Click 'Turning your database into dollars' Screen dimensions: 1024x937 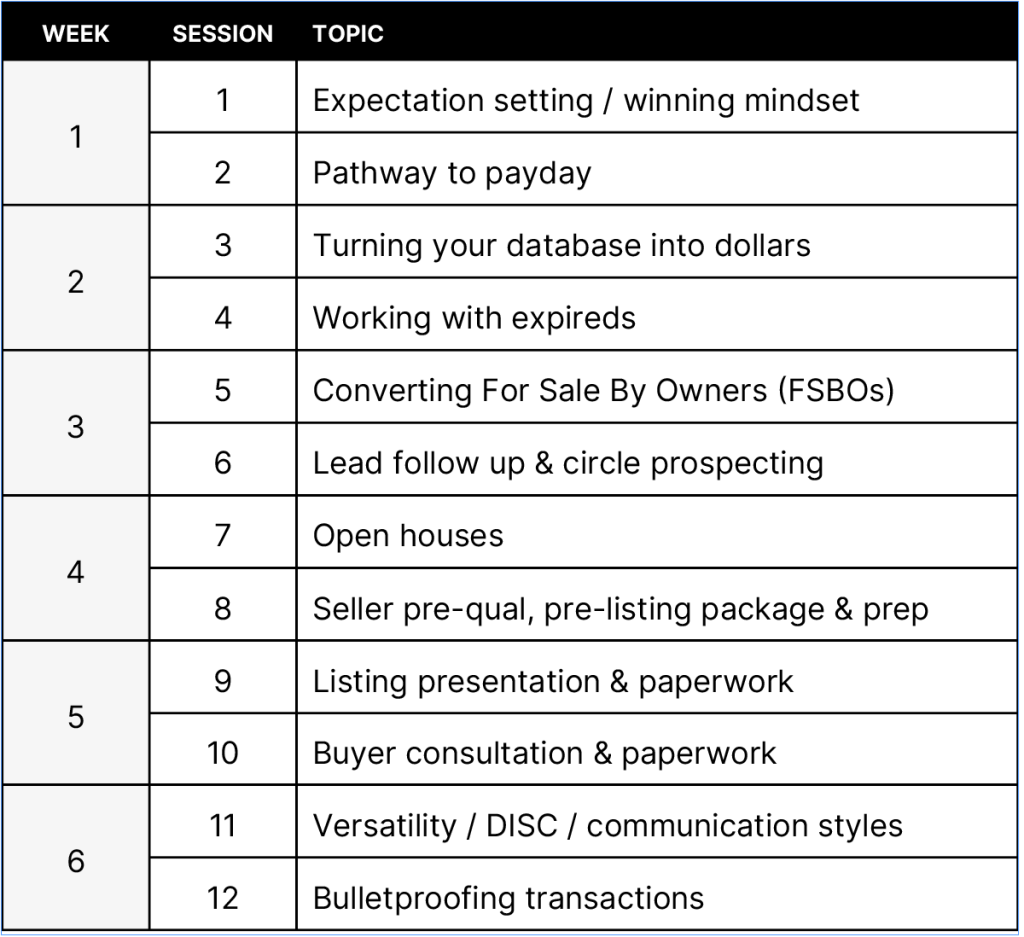point(561,245)
